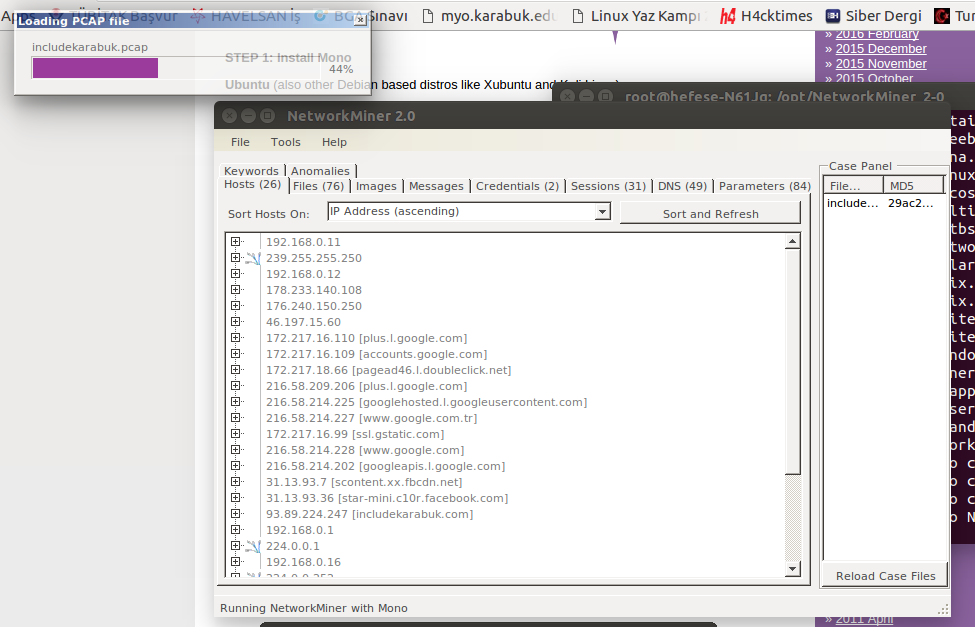The width and height of the screenshot is (975, 627).
Task: Switch to the Keywords tab
Action: point(251,170)
